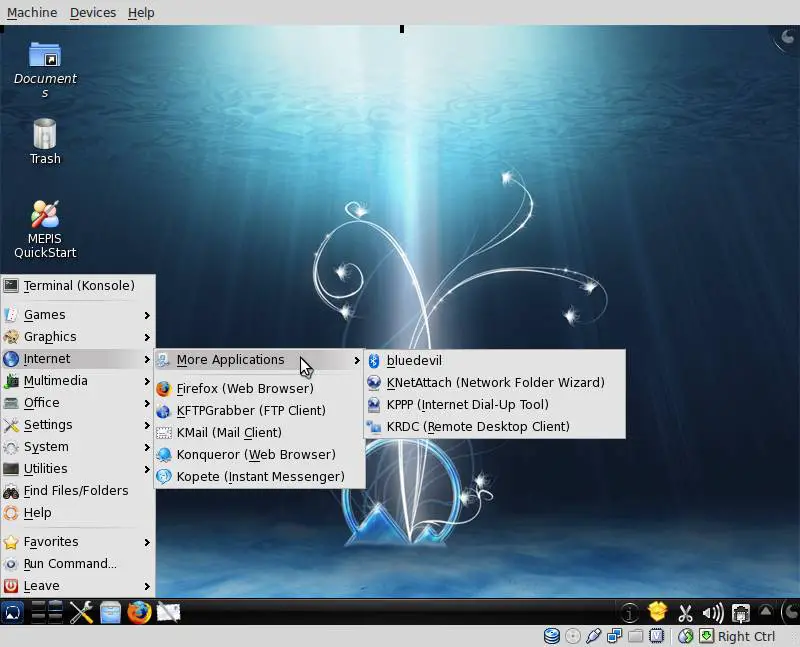Screen dimensions: 800x647
Task: Expand the Utilities submenu
Action: point(78,468)
